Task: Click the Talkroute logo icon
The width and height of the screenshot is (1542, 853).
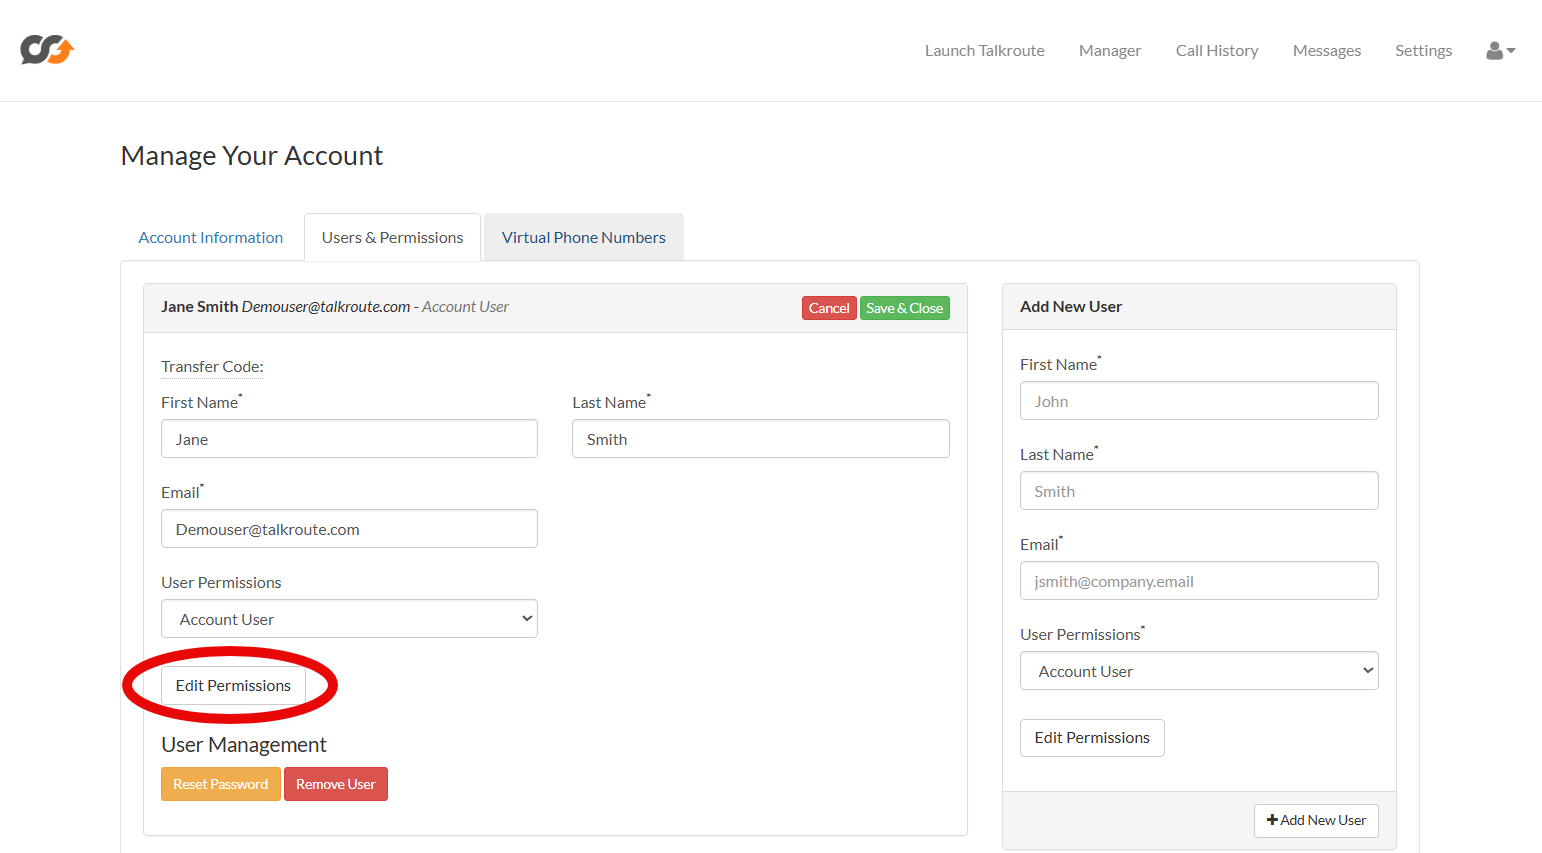Action: coord(47,49)
